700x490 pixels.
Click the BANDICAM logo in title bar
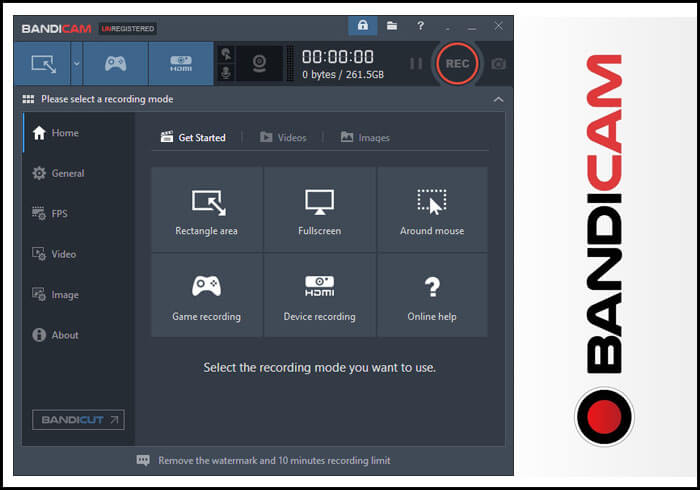[x=56, y=29]
